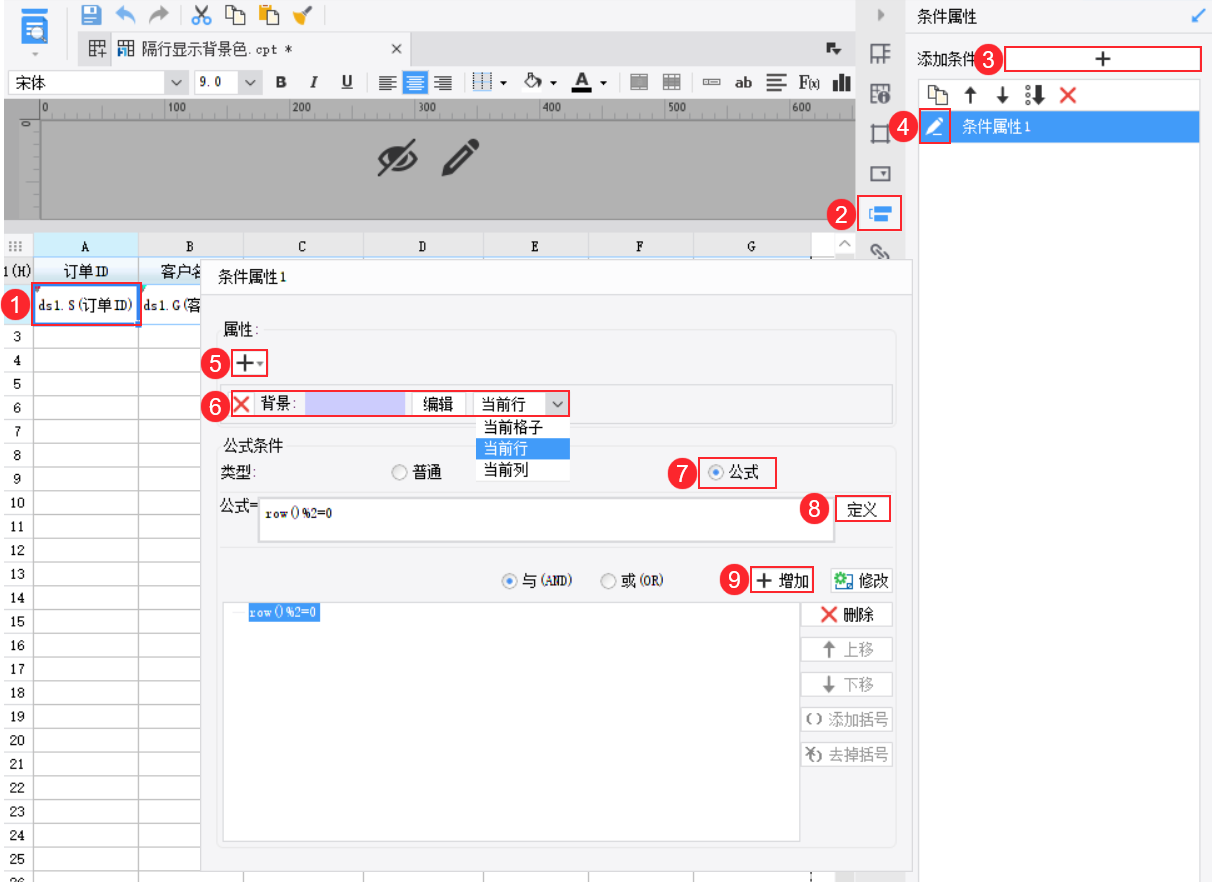Viewport: 1212px width, 882px height.
Task: Click the Redo arrow icon
Action: 158,14
